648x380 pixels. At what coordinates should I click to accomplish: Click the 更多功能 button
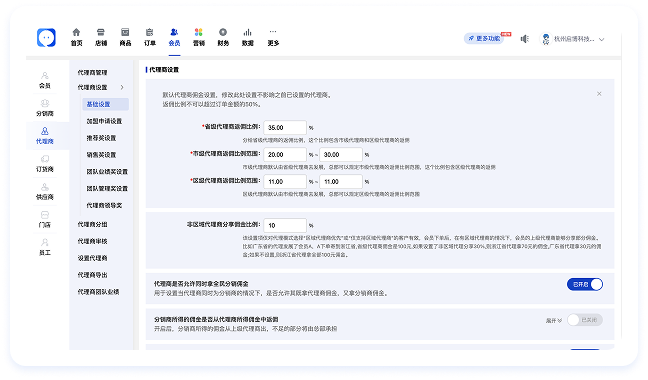(484, 38)
